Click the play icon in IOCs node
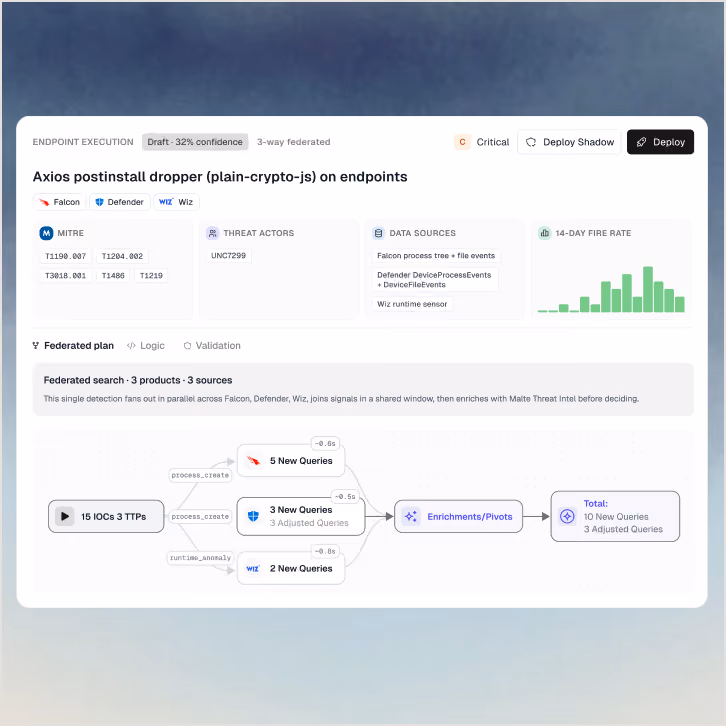Image resolution: width=726 pixels, height=726 pixels. 65,516
